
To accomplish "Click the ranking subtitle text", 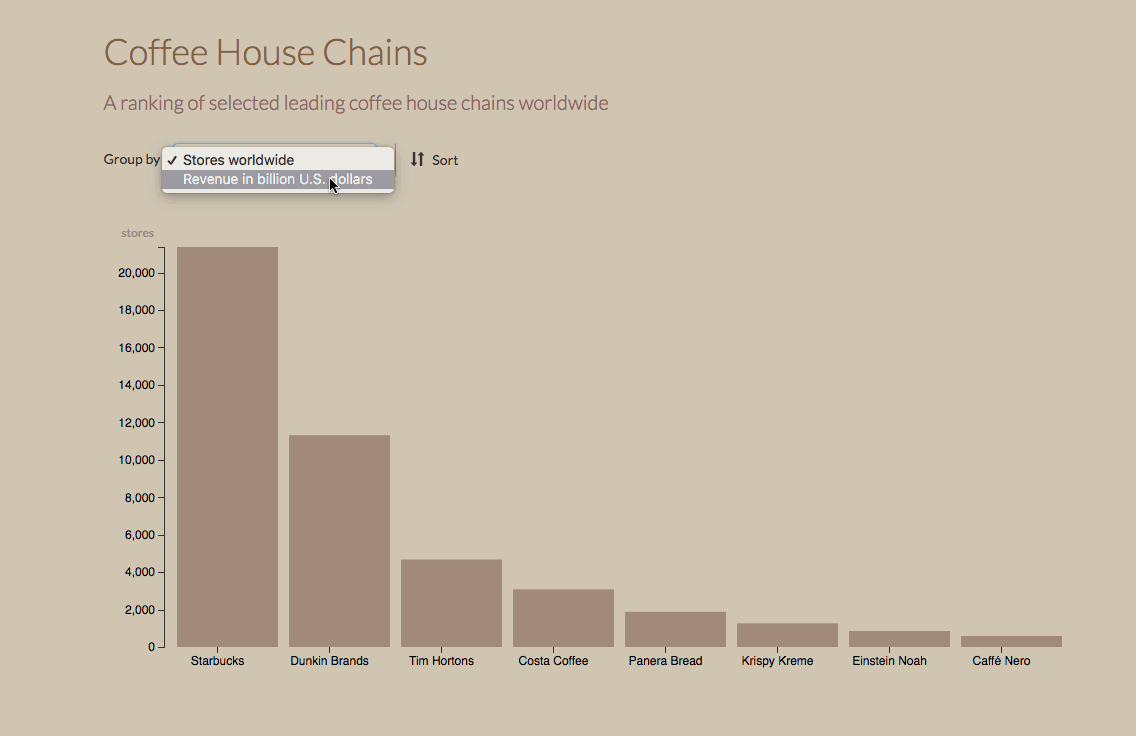I will tap(356, 103).
